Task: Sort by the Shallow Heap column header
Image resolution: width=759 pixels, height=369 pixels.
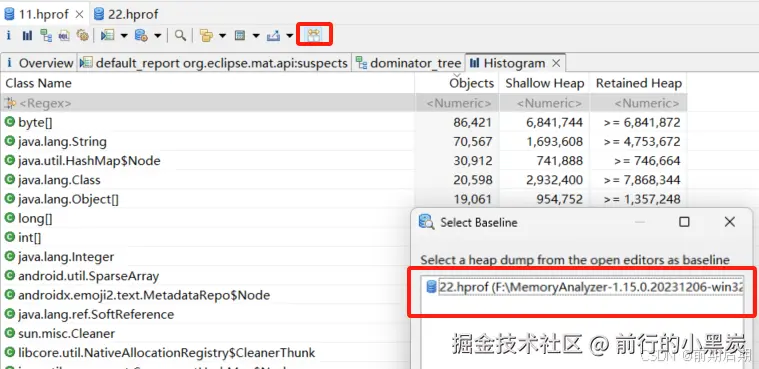Action: click(x=544, y=83)
